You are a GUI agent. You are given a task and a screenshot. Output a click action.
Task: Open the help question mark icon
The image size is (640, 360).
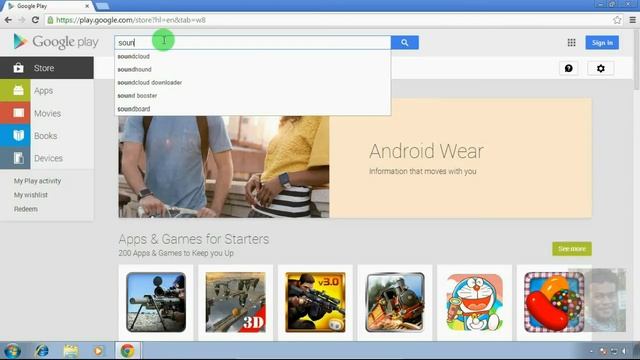pos(569,68)
